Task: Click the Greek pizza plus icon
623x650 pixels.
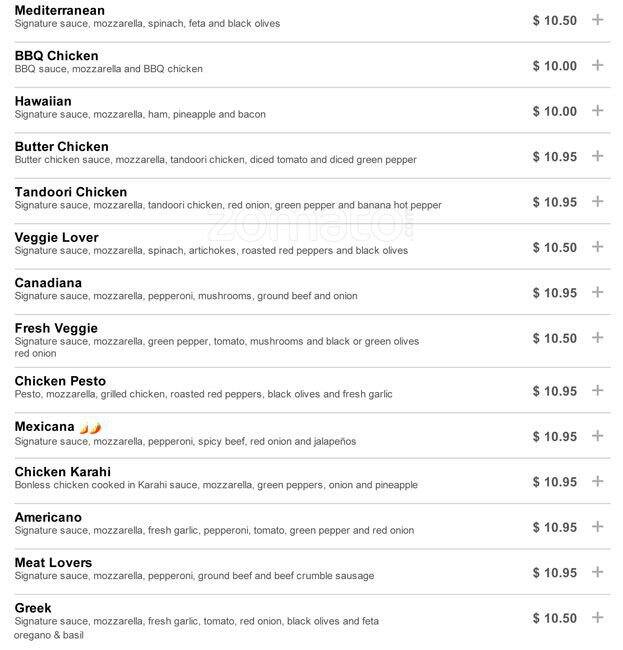Action: click(x=598, y=618)
